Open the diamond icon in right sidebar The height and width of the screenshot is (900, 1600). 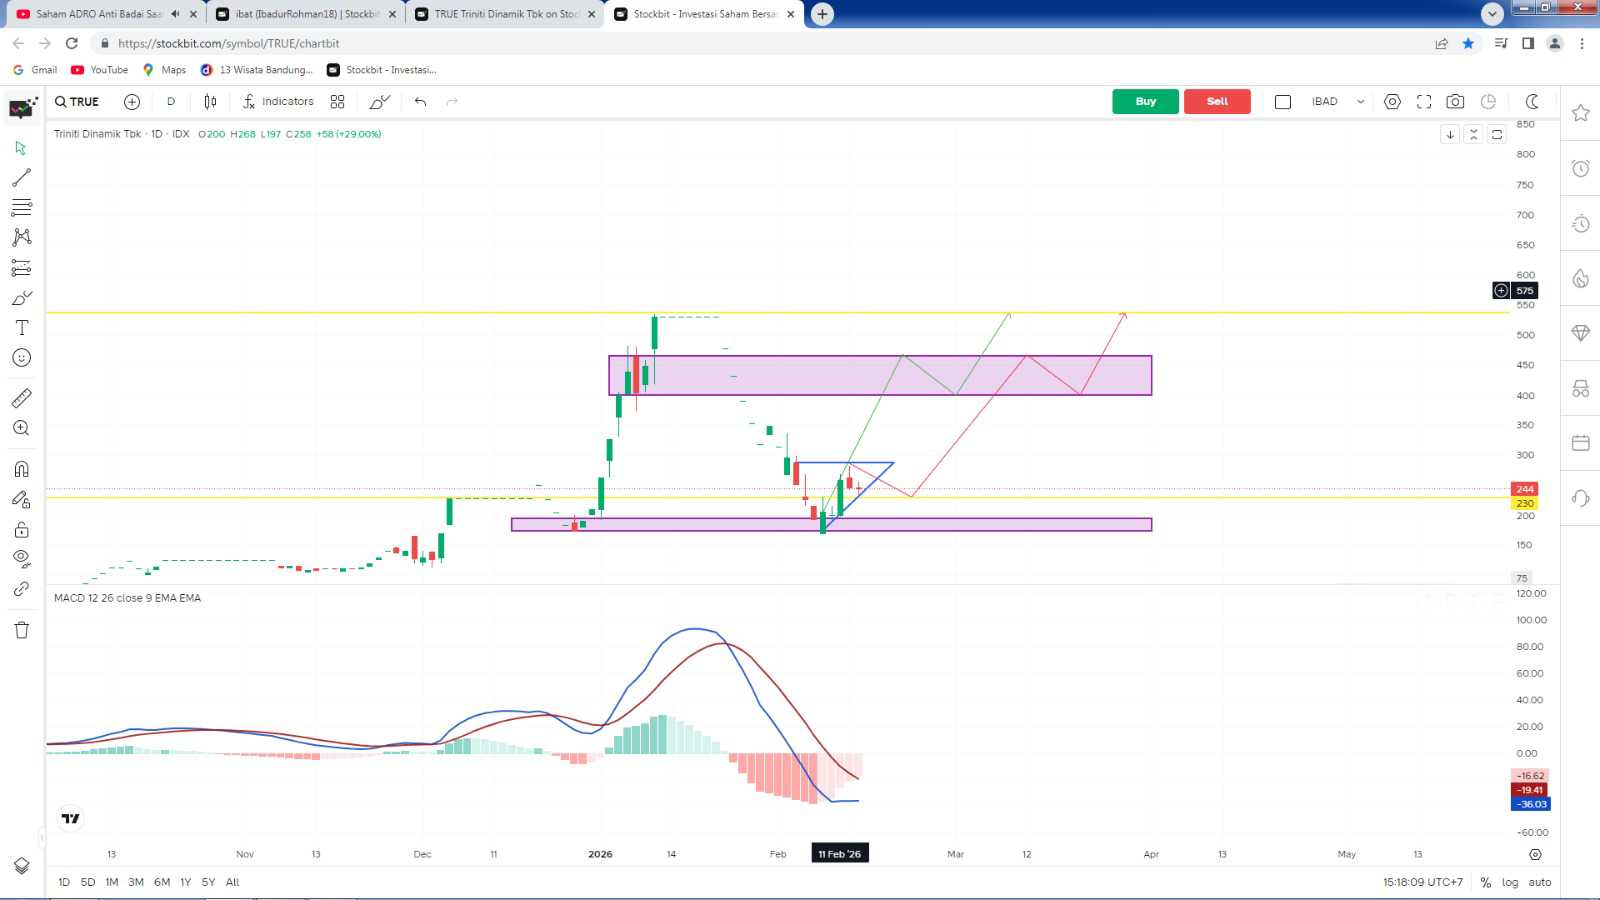tap(1581, 333)
